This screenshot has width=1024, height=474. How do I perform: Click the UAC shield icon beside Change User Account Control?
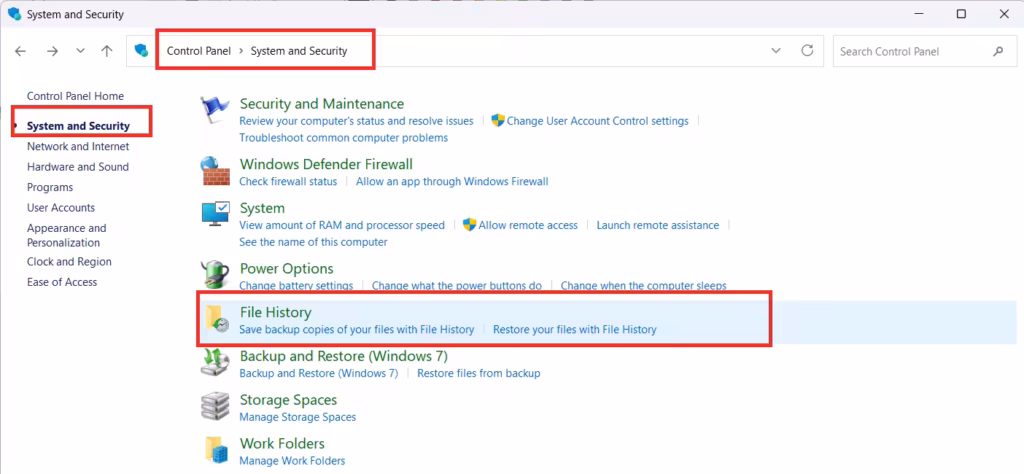(498, 120)
